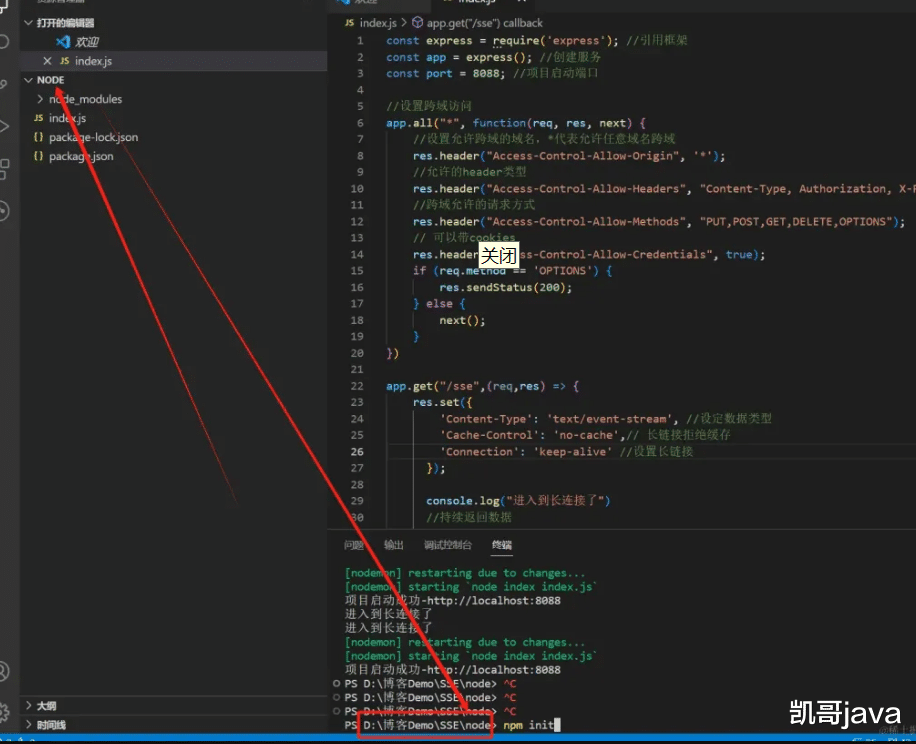Image resolution: width=916 pixels, height=744 pixels.
Task: Open package-lock.json in the file tree
Action: [x=93, y=137]
